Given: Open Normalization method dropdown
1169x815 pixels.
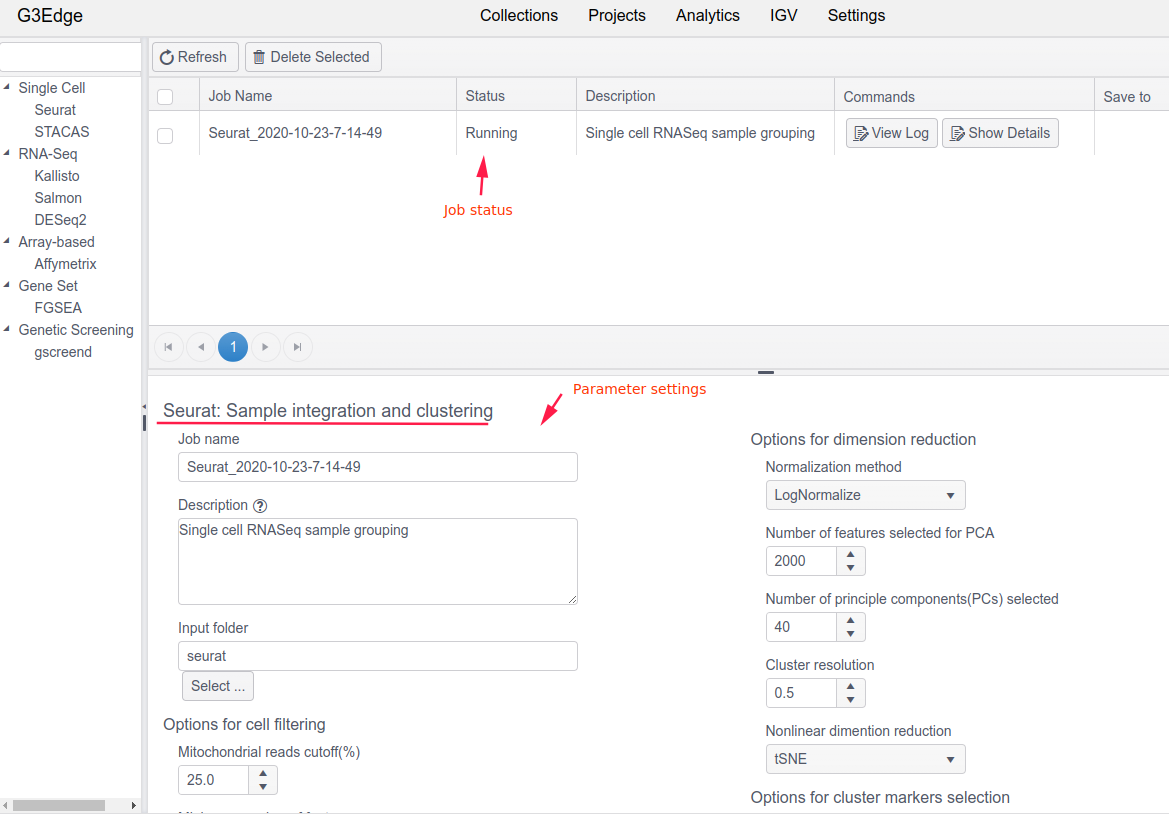Looking at the screenshot, I should coord(865,495).
